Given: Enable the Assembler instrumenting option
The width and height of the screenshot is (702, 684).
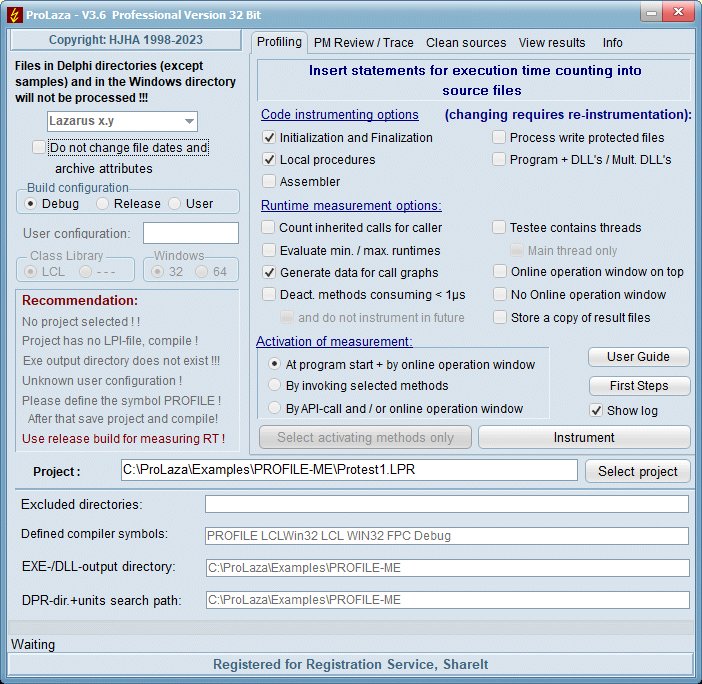Looking at the screenshot, I should (x=269, y=181).
